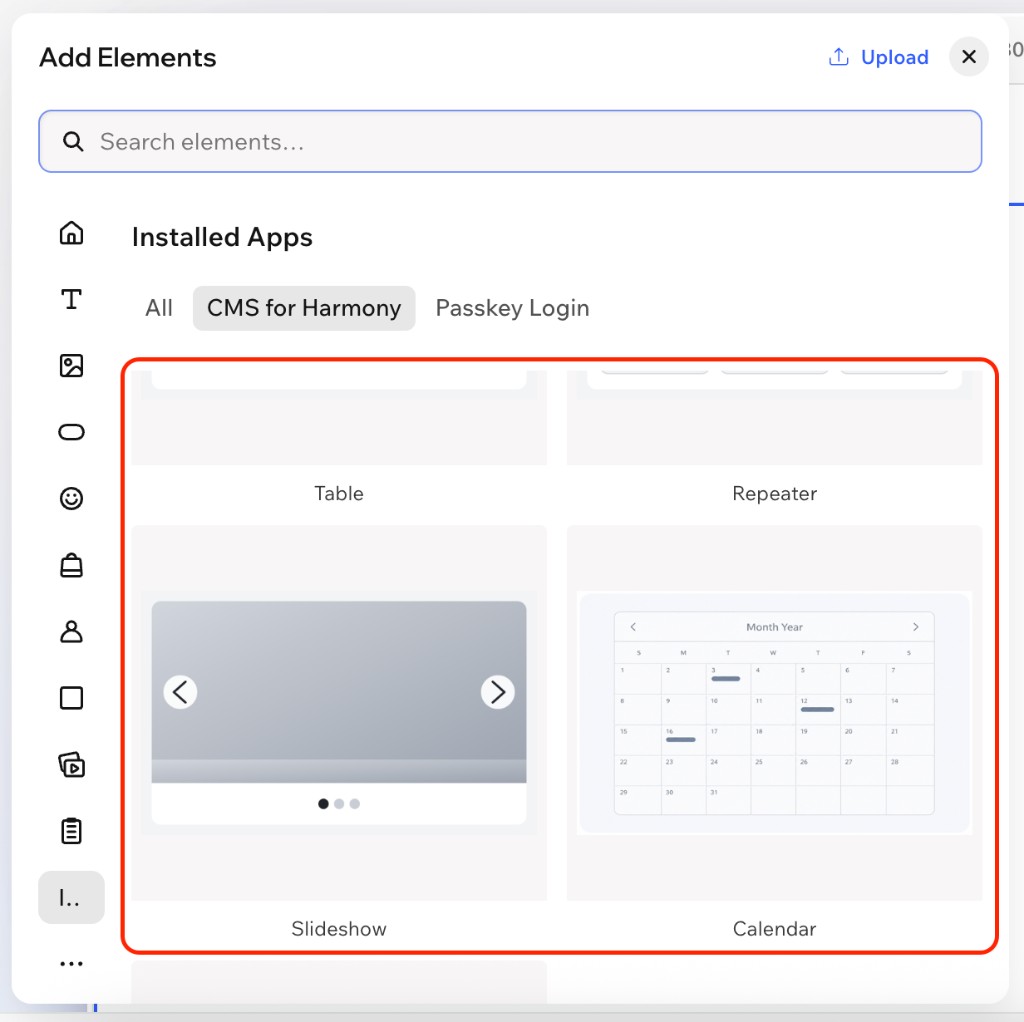Open the Image elements icon
The width and height of the screenshot is (1024, 1022).
(71, 366)
